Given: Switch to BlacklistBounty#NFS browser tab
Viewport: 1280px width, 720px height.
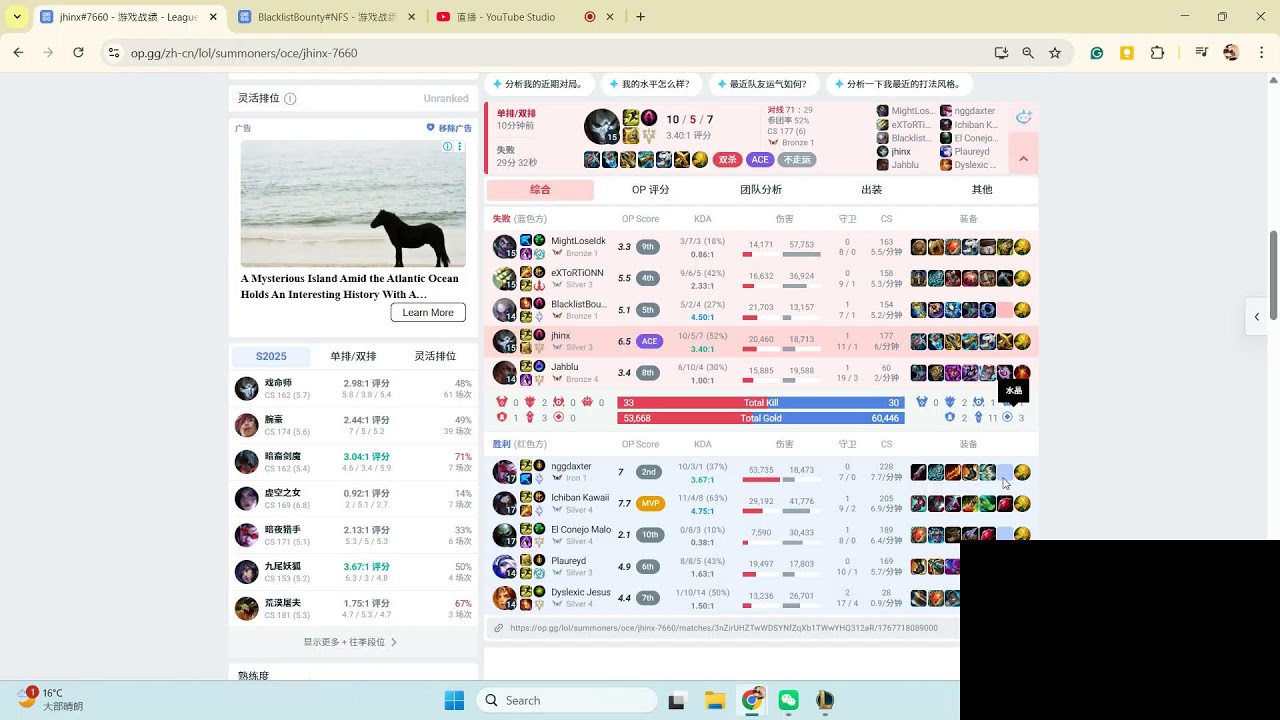Looking at the screenshot, I should 327,17.
